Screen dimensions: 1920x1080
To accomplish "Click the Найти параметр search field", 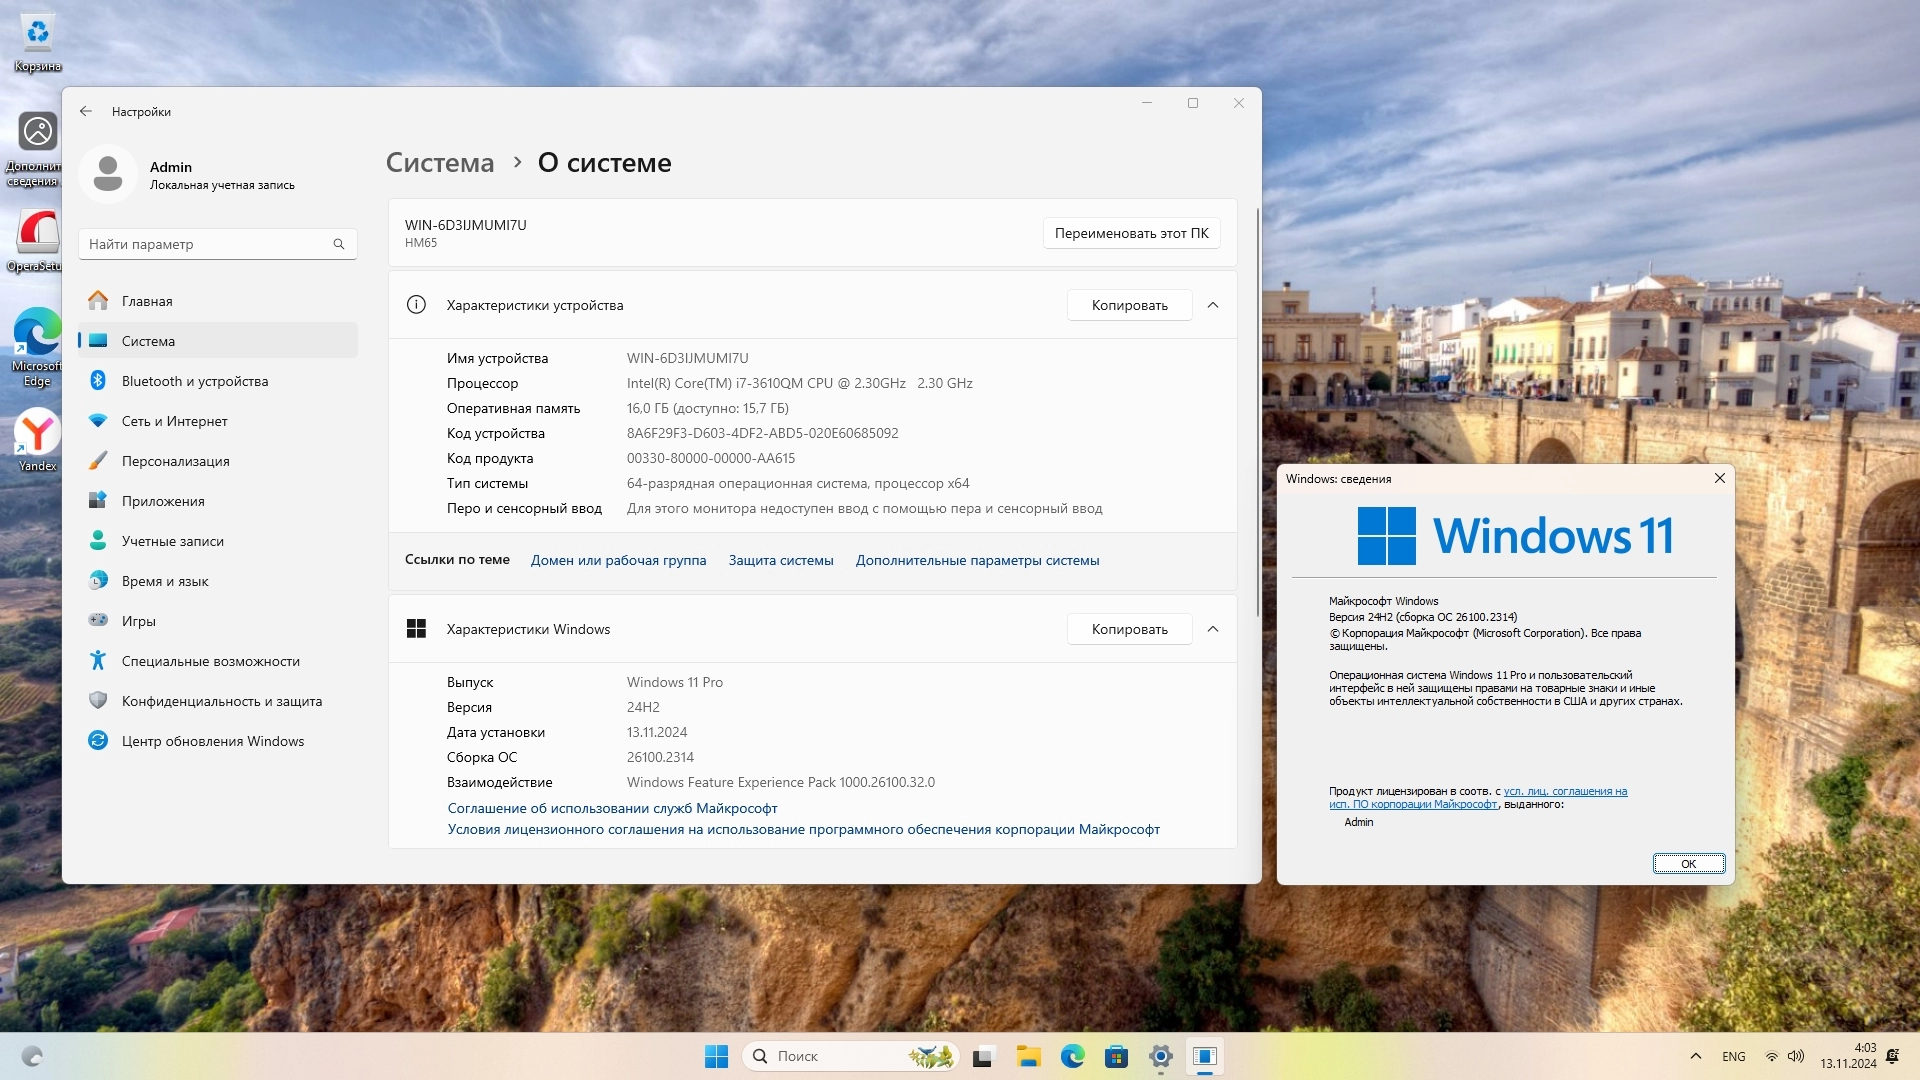I will (x=205, y=244).
